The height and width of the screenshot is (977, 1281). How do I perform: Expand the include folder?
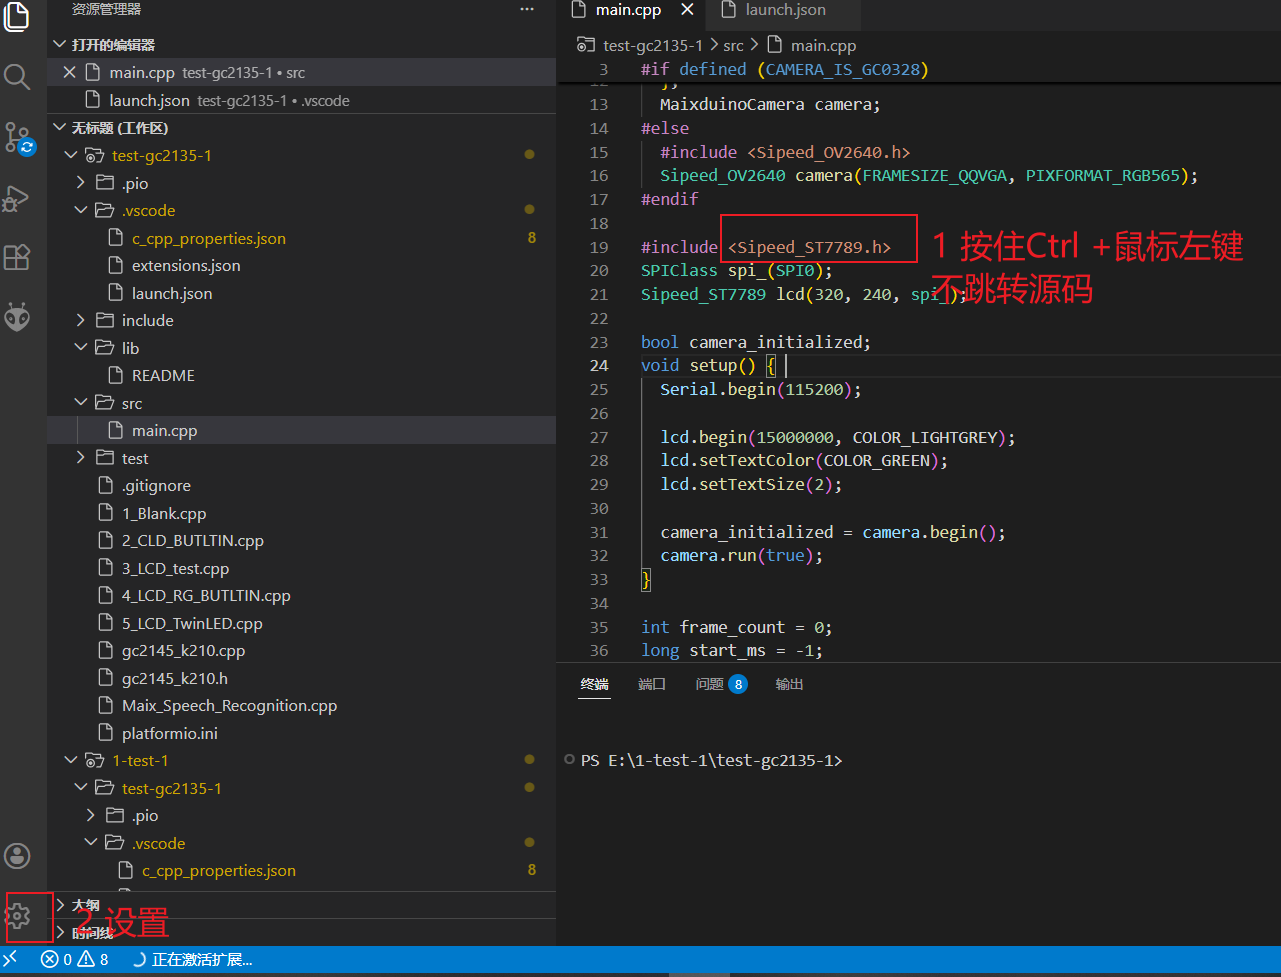[x=301, y=320]
